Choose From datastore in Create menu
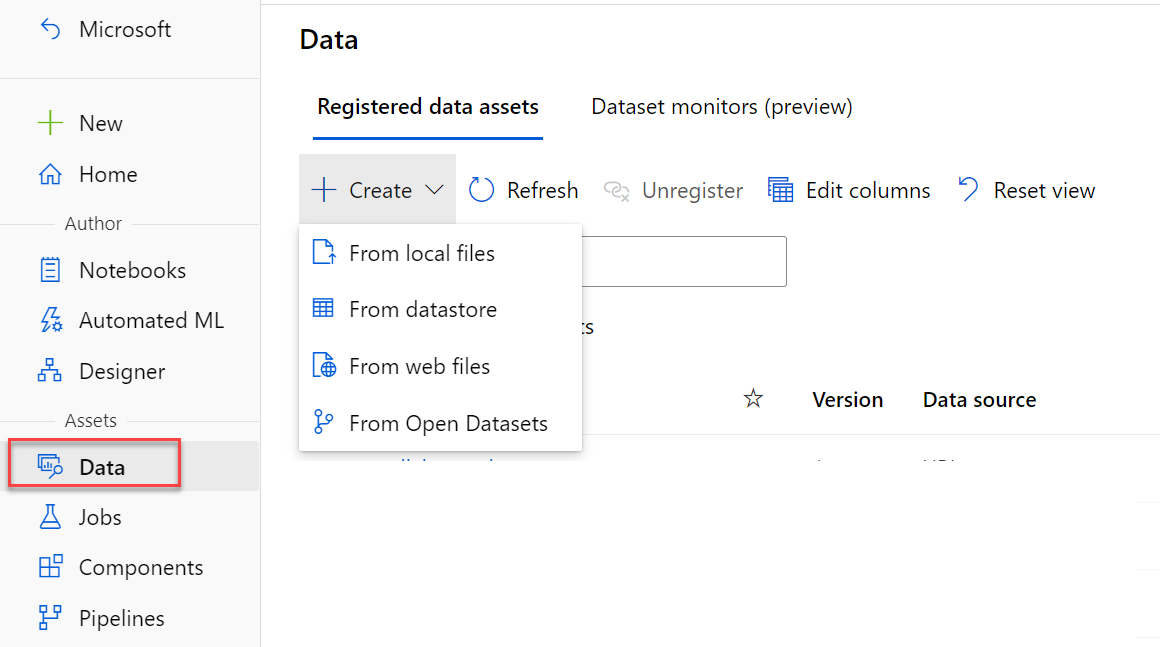The image size is (1160, 647). point(440,309)
